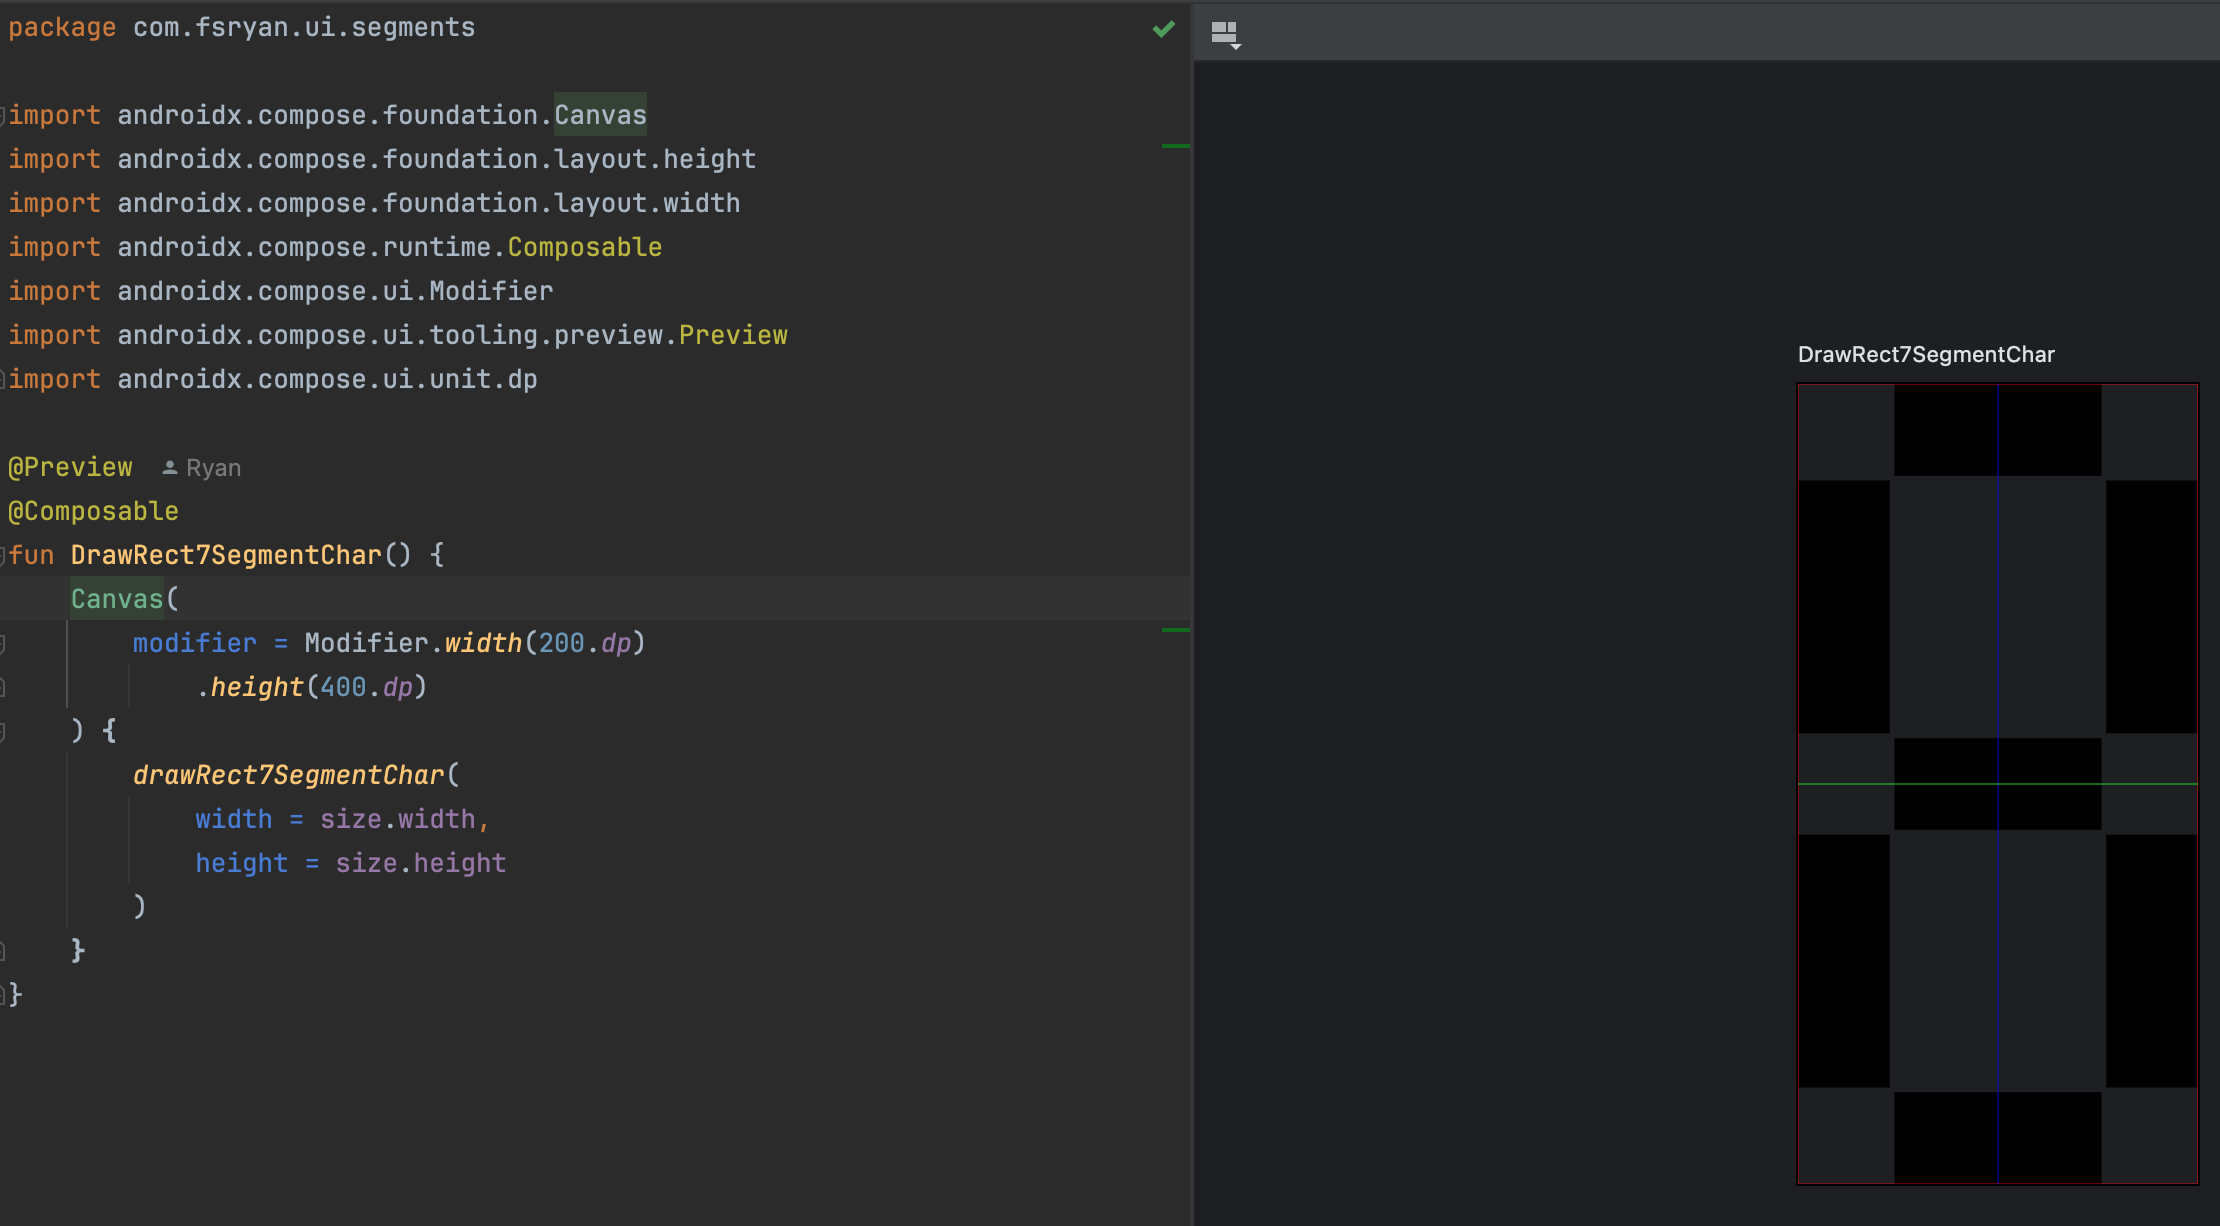Click the androidx.compose.ui.unit.dp import line
The width and height of the screenshot is (2220, 1226).
pyautogui.click(x=273, y=379)
